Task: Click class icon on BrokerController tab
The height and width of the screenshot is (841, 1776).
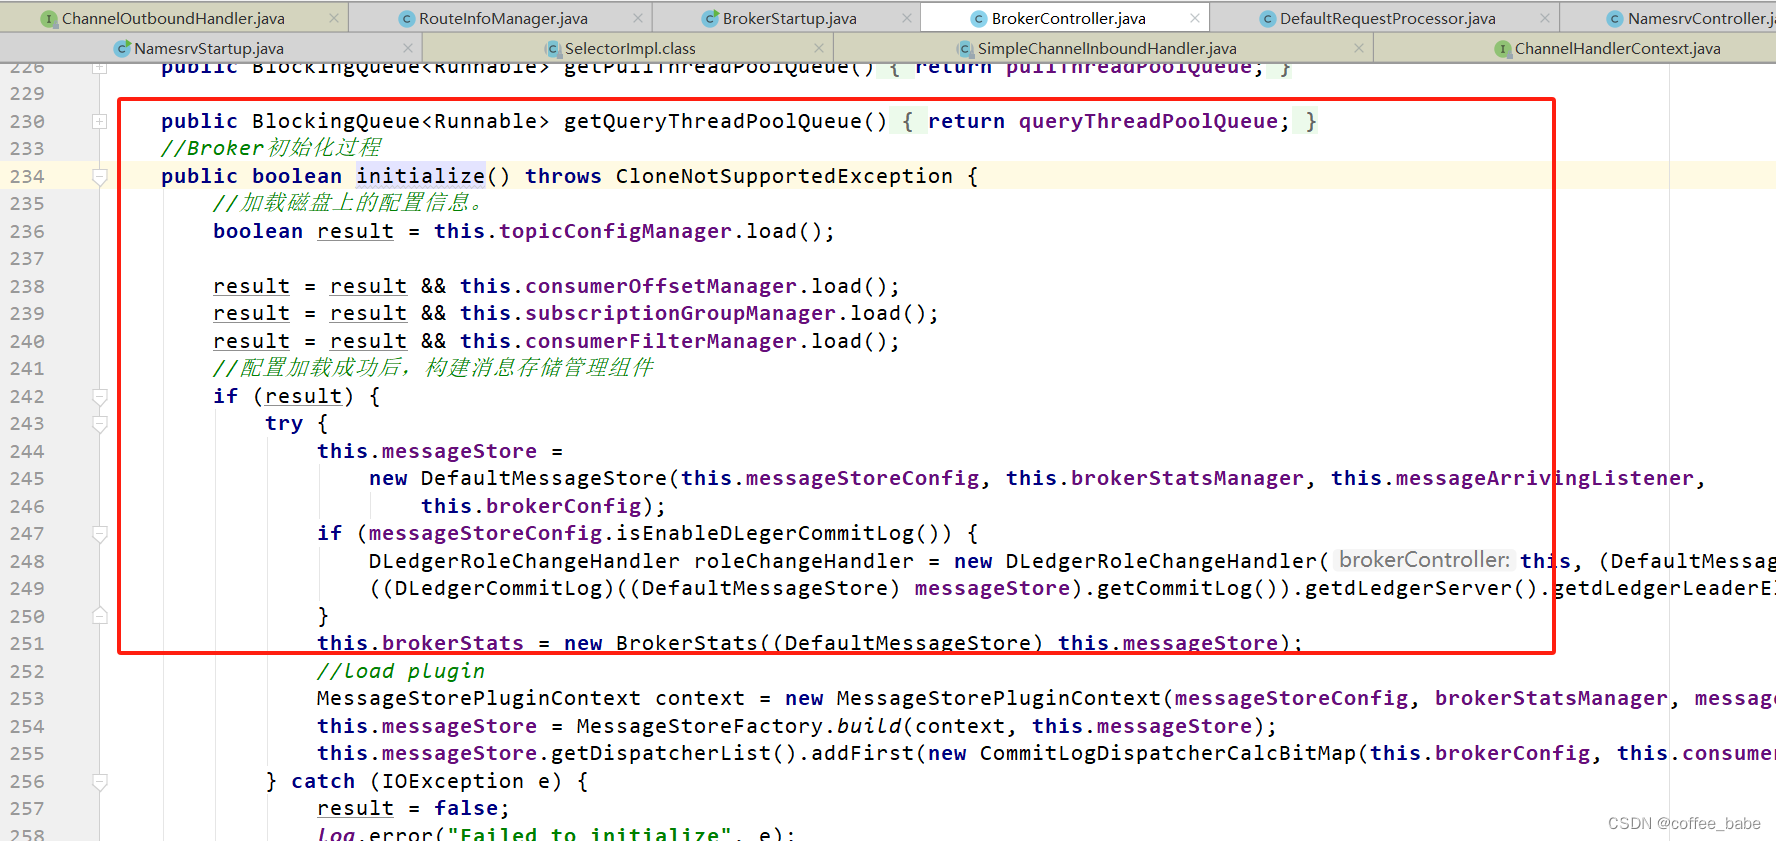Action: tap(978, 18)
